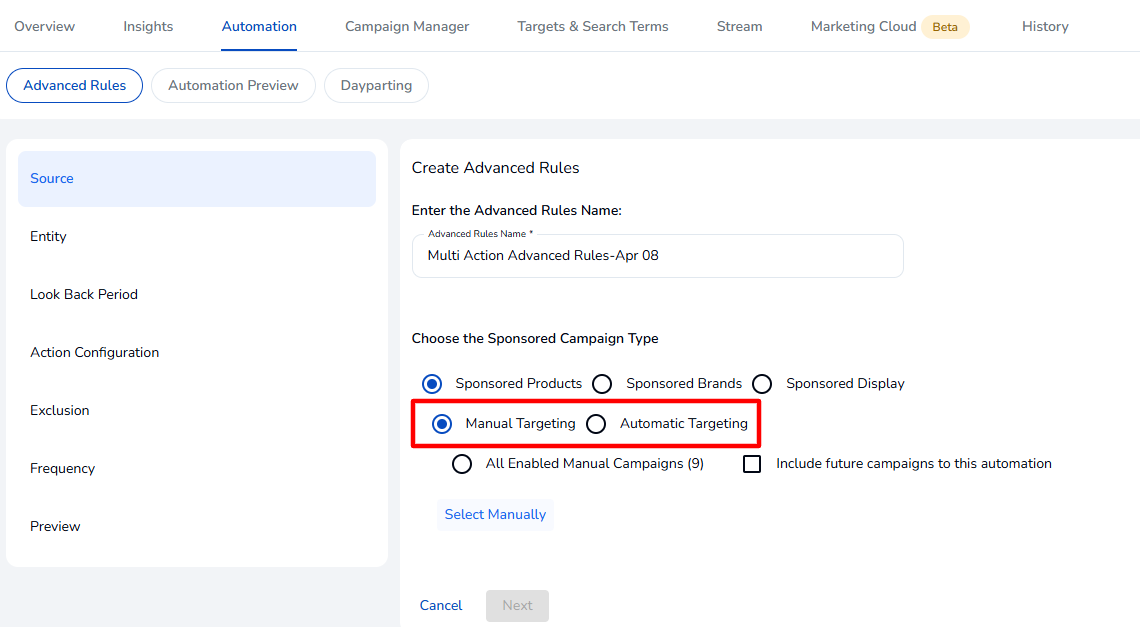Jump to the Look Back Period step
1140x627 pixels.
click(84, 295)
